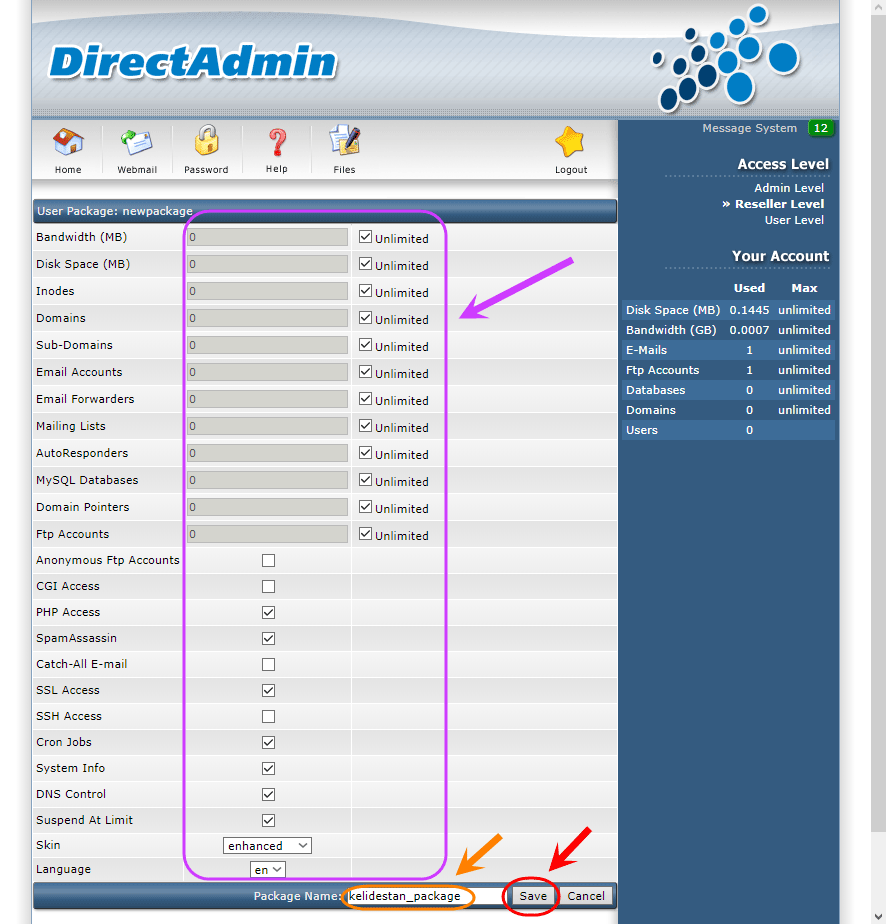Switch to User Level access

(x=794, y=220)
